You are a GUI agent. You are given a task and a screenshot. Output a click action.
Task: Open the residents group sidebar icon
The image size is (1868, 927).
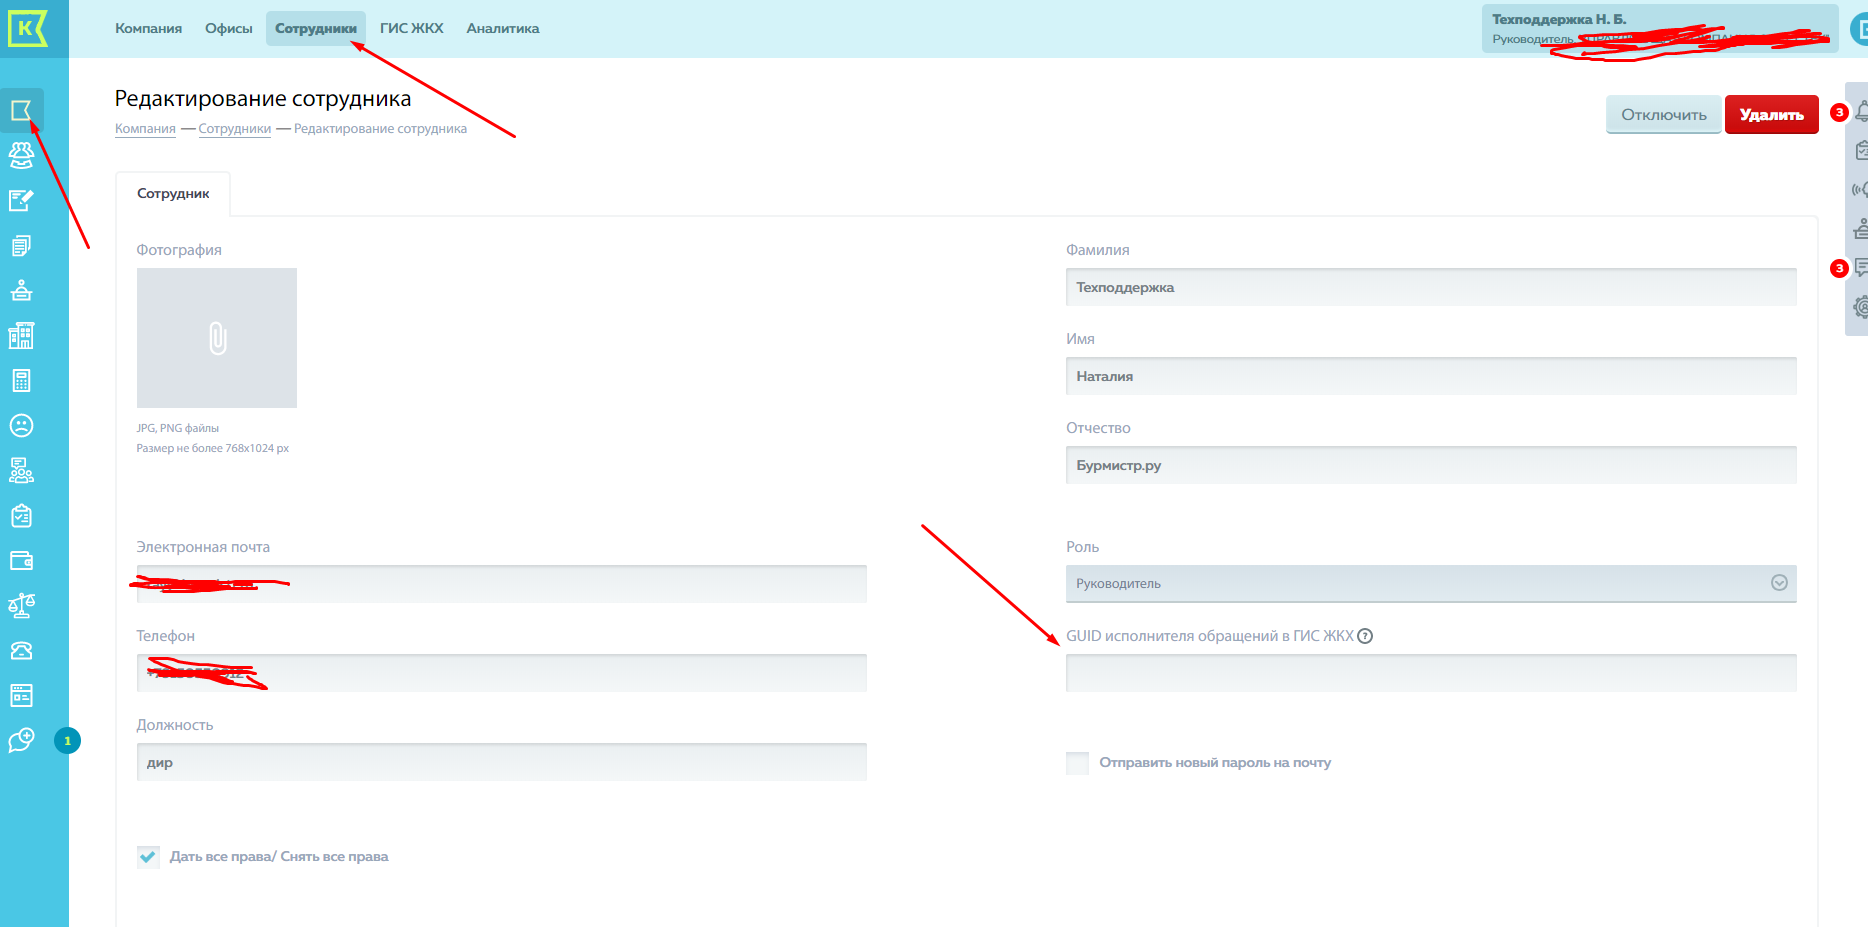point(21,155)
